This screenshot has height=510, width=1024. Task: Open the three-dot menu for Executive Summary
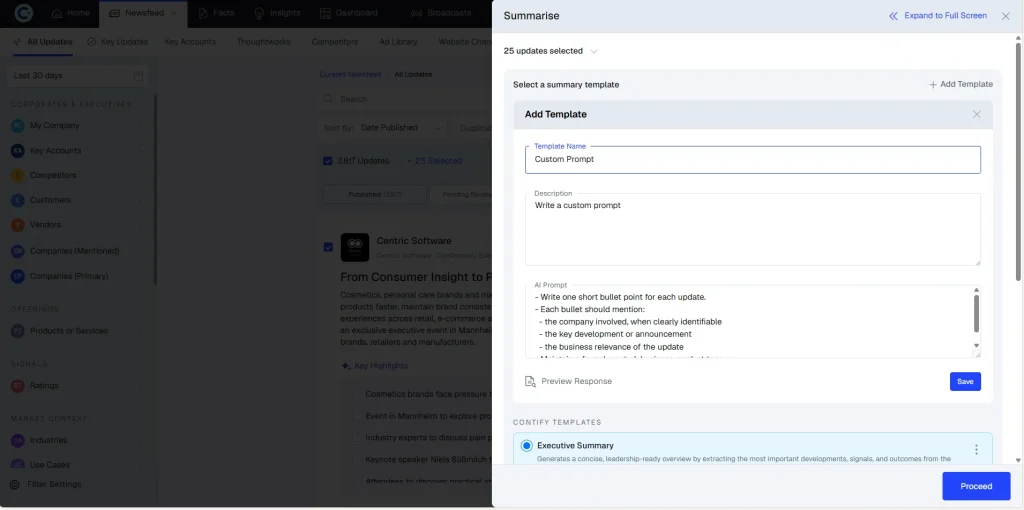[x=976, y=449]
